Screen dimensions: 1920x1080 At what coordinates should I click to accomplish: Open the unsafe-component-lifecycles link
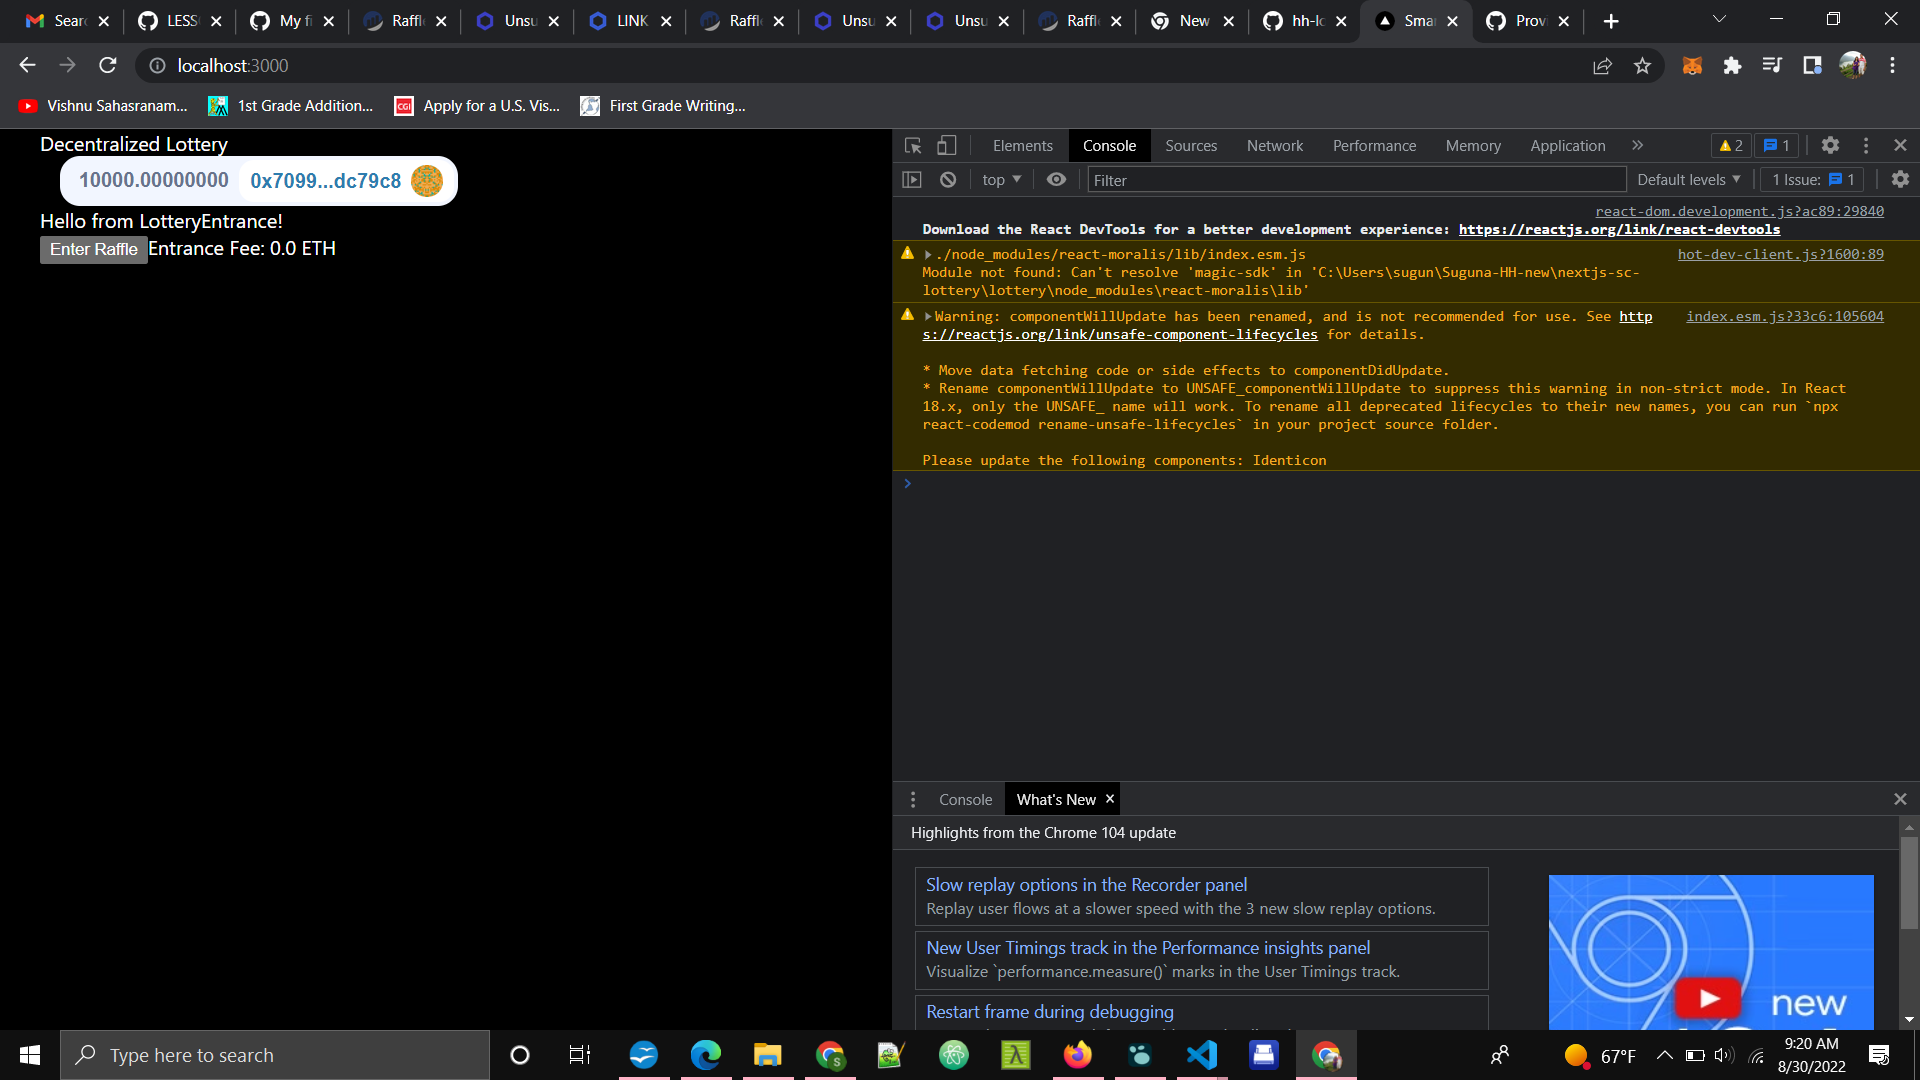[x=1119, y=334]
